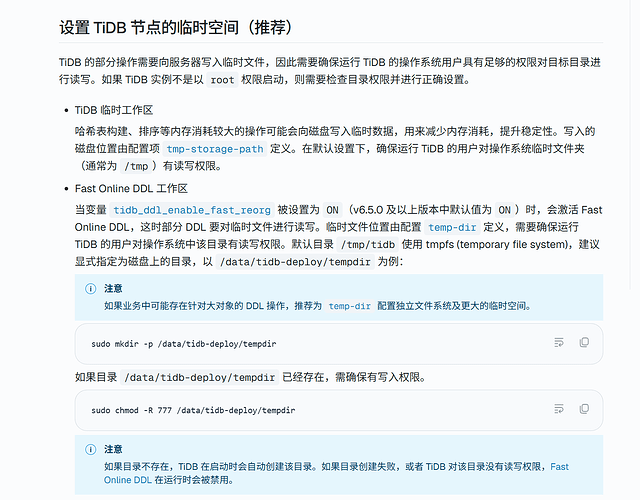
Task: Click the inline code root
Action: (222, 80)
